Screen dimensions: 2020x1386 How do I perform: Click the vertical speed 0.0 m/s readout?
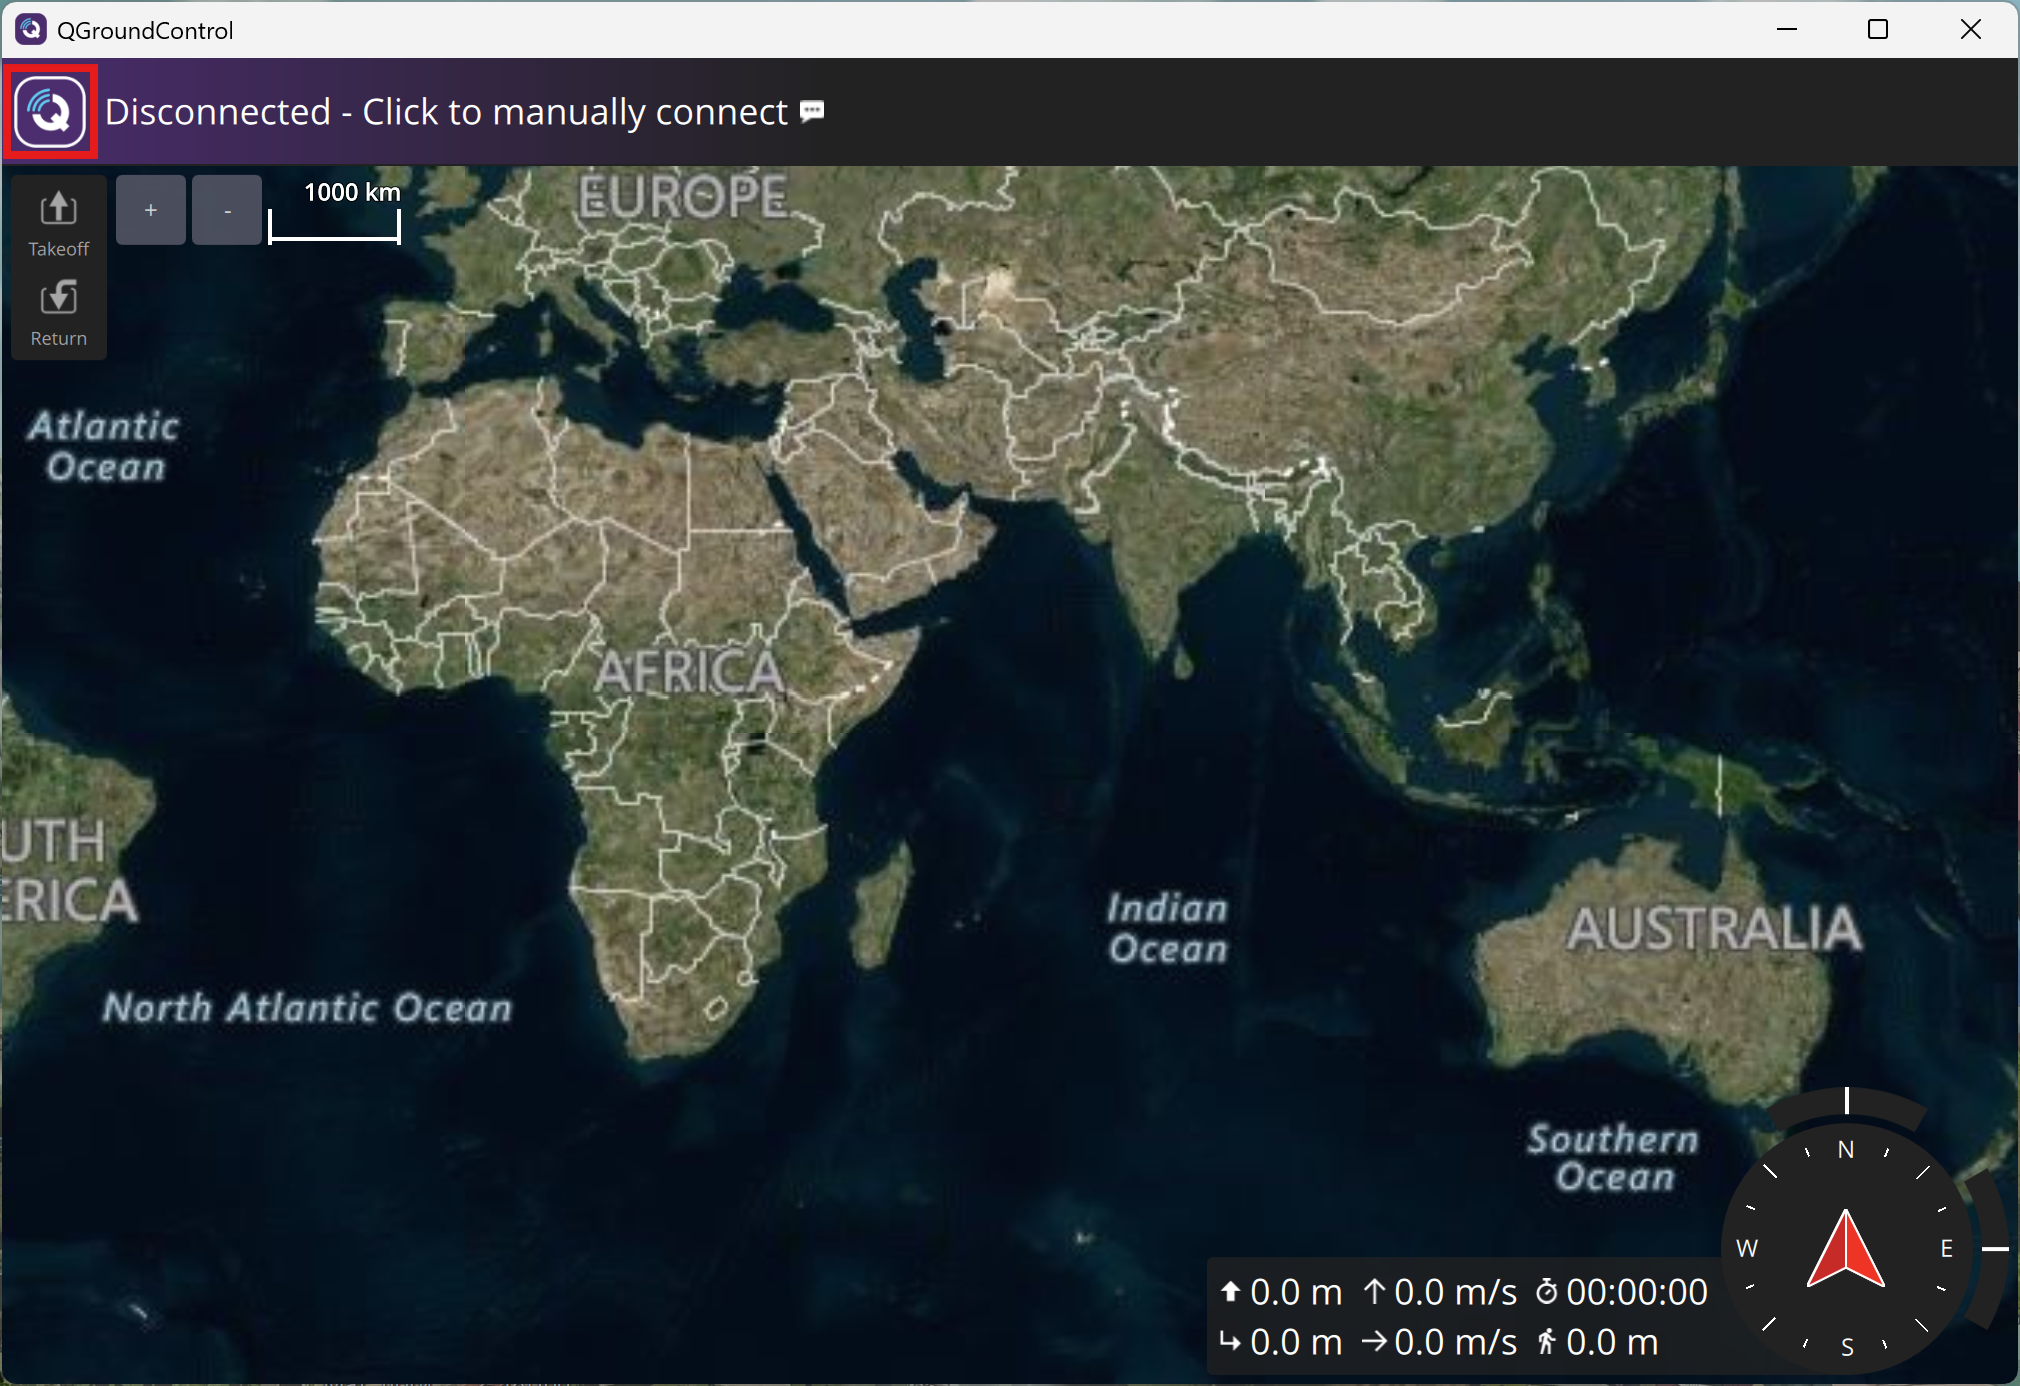pos(1455,1292)
